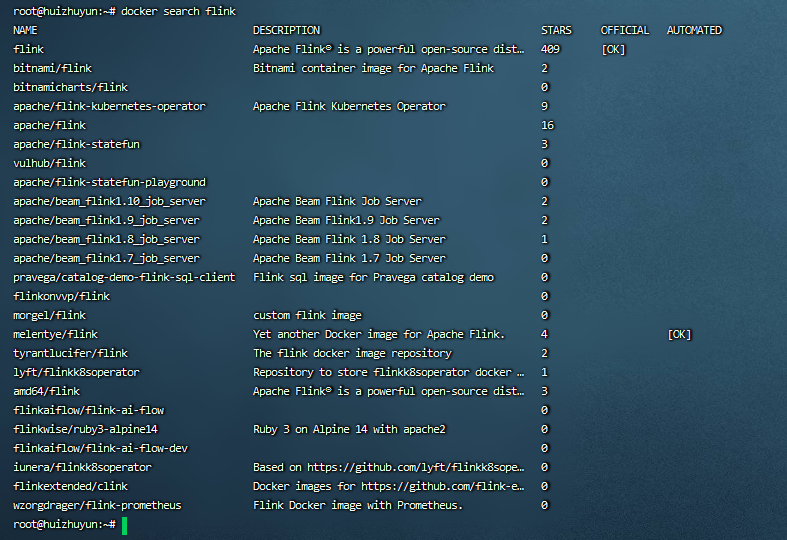Click description 'custom flink image'

point(307,315)
